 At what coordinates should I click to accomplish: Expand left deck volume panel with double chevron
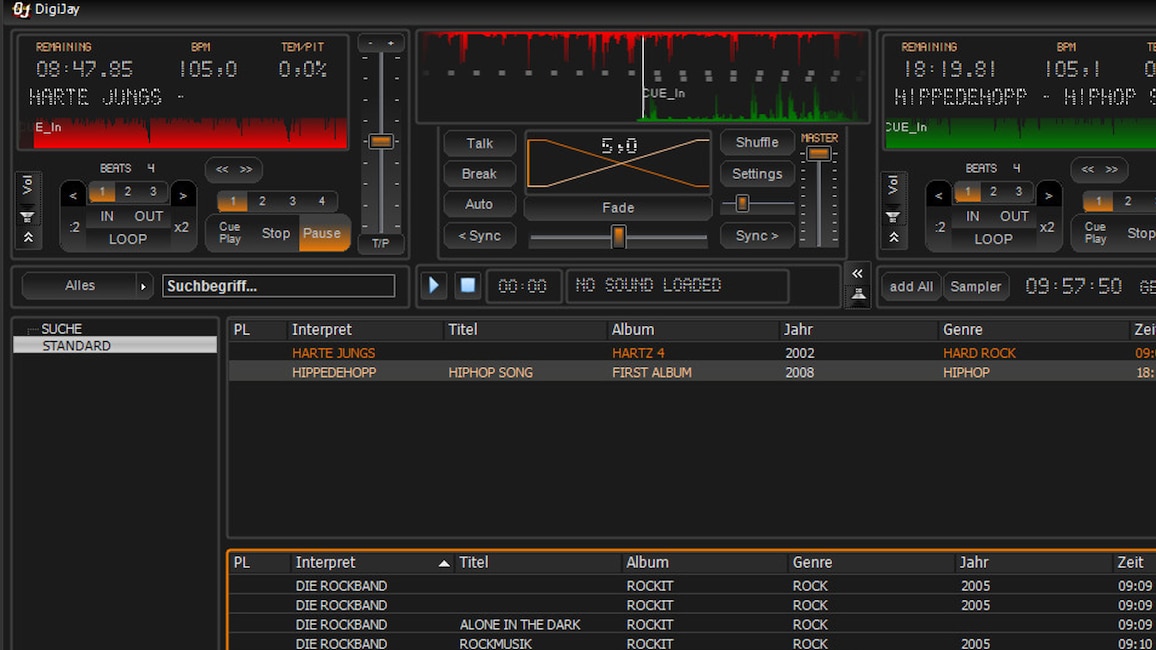pos(27,238)
